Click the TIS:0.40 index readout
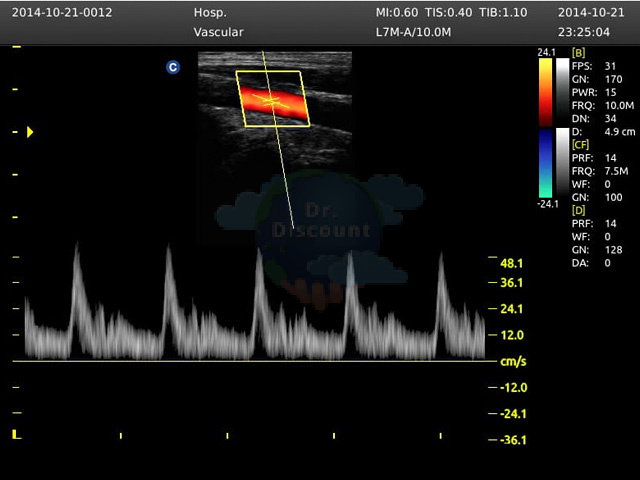640x480 pixels. coord(449,13)
